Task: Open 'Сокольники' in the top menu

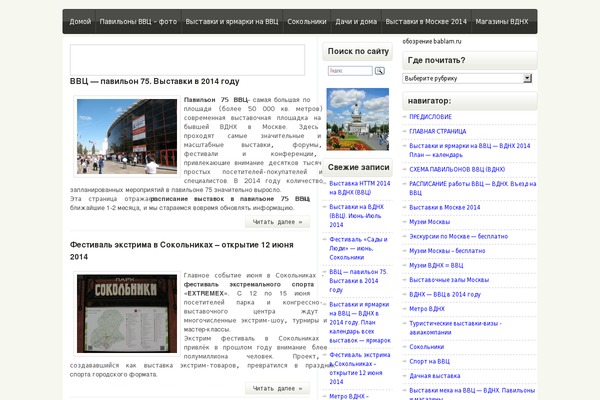Action: tap(307, 21)
